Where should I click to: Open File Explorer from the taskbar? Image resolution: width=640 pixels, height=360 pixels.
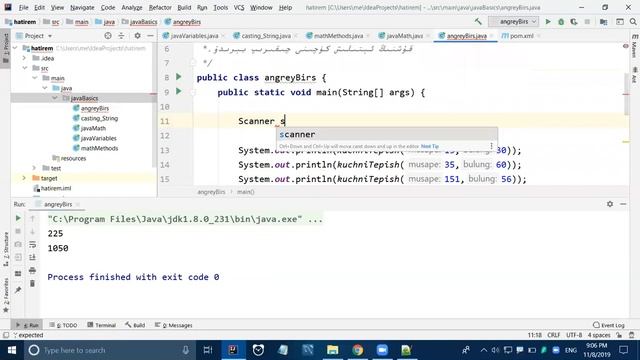coord(333,350)
